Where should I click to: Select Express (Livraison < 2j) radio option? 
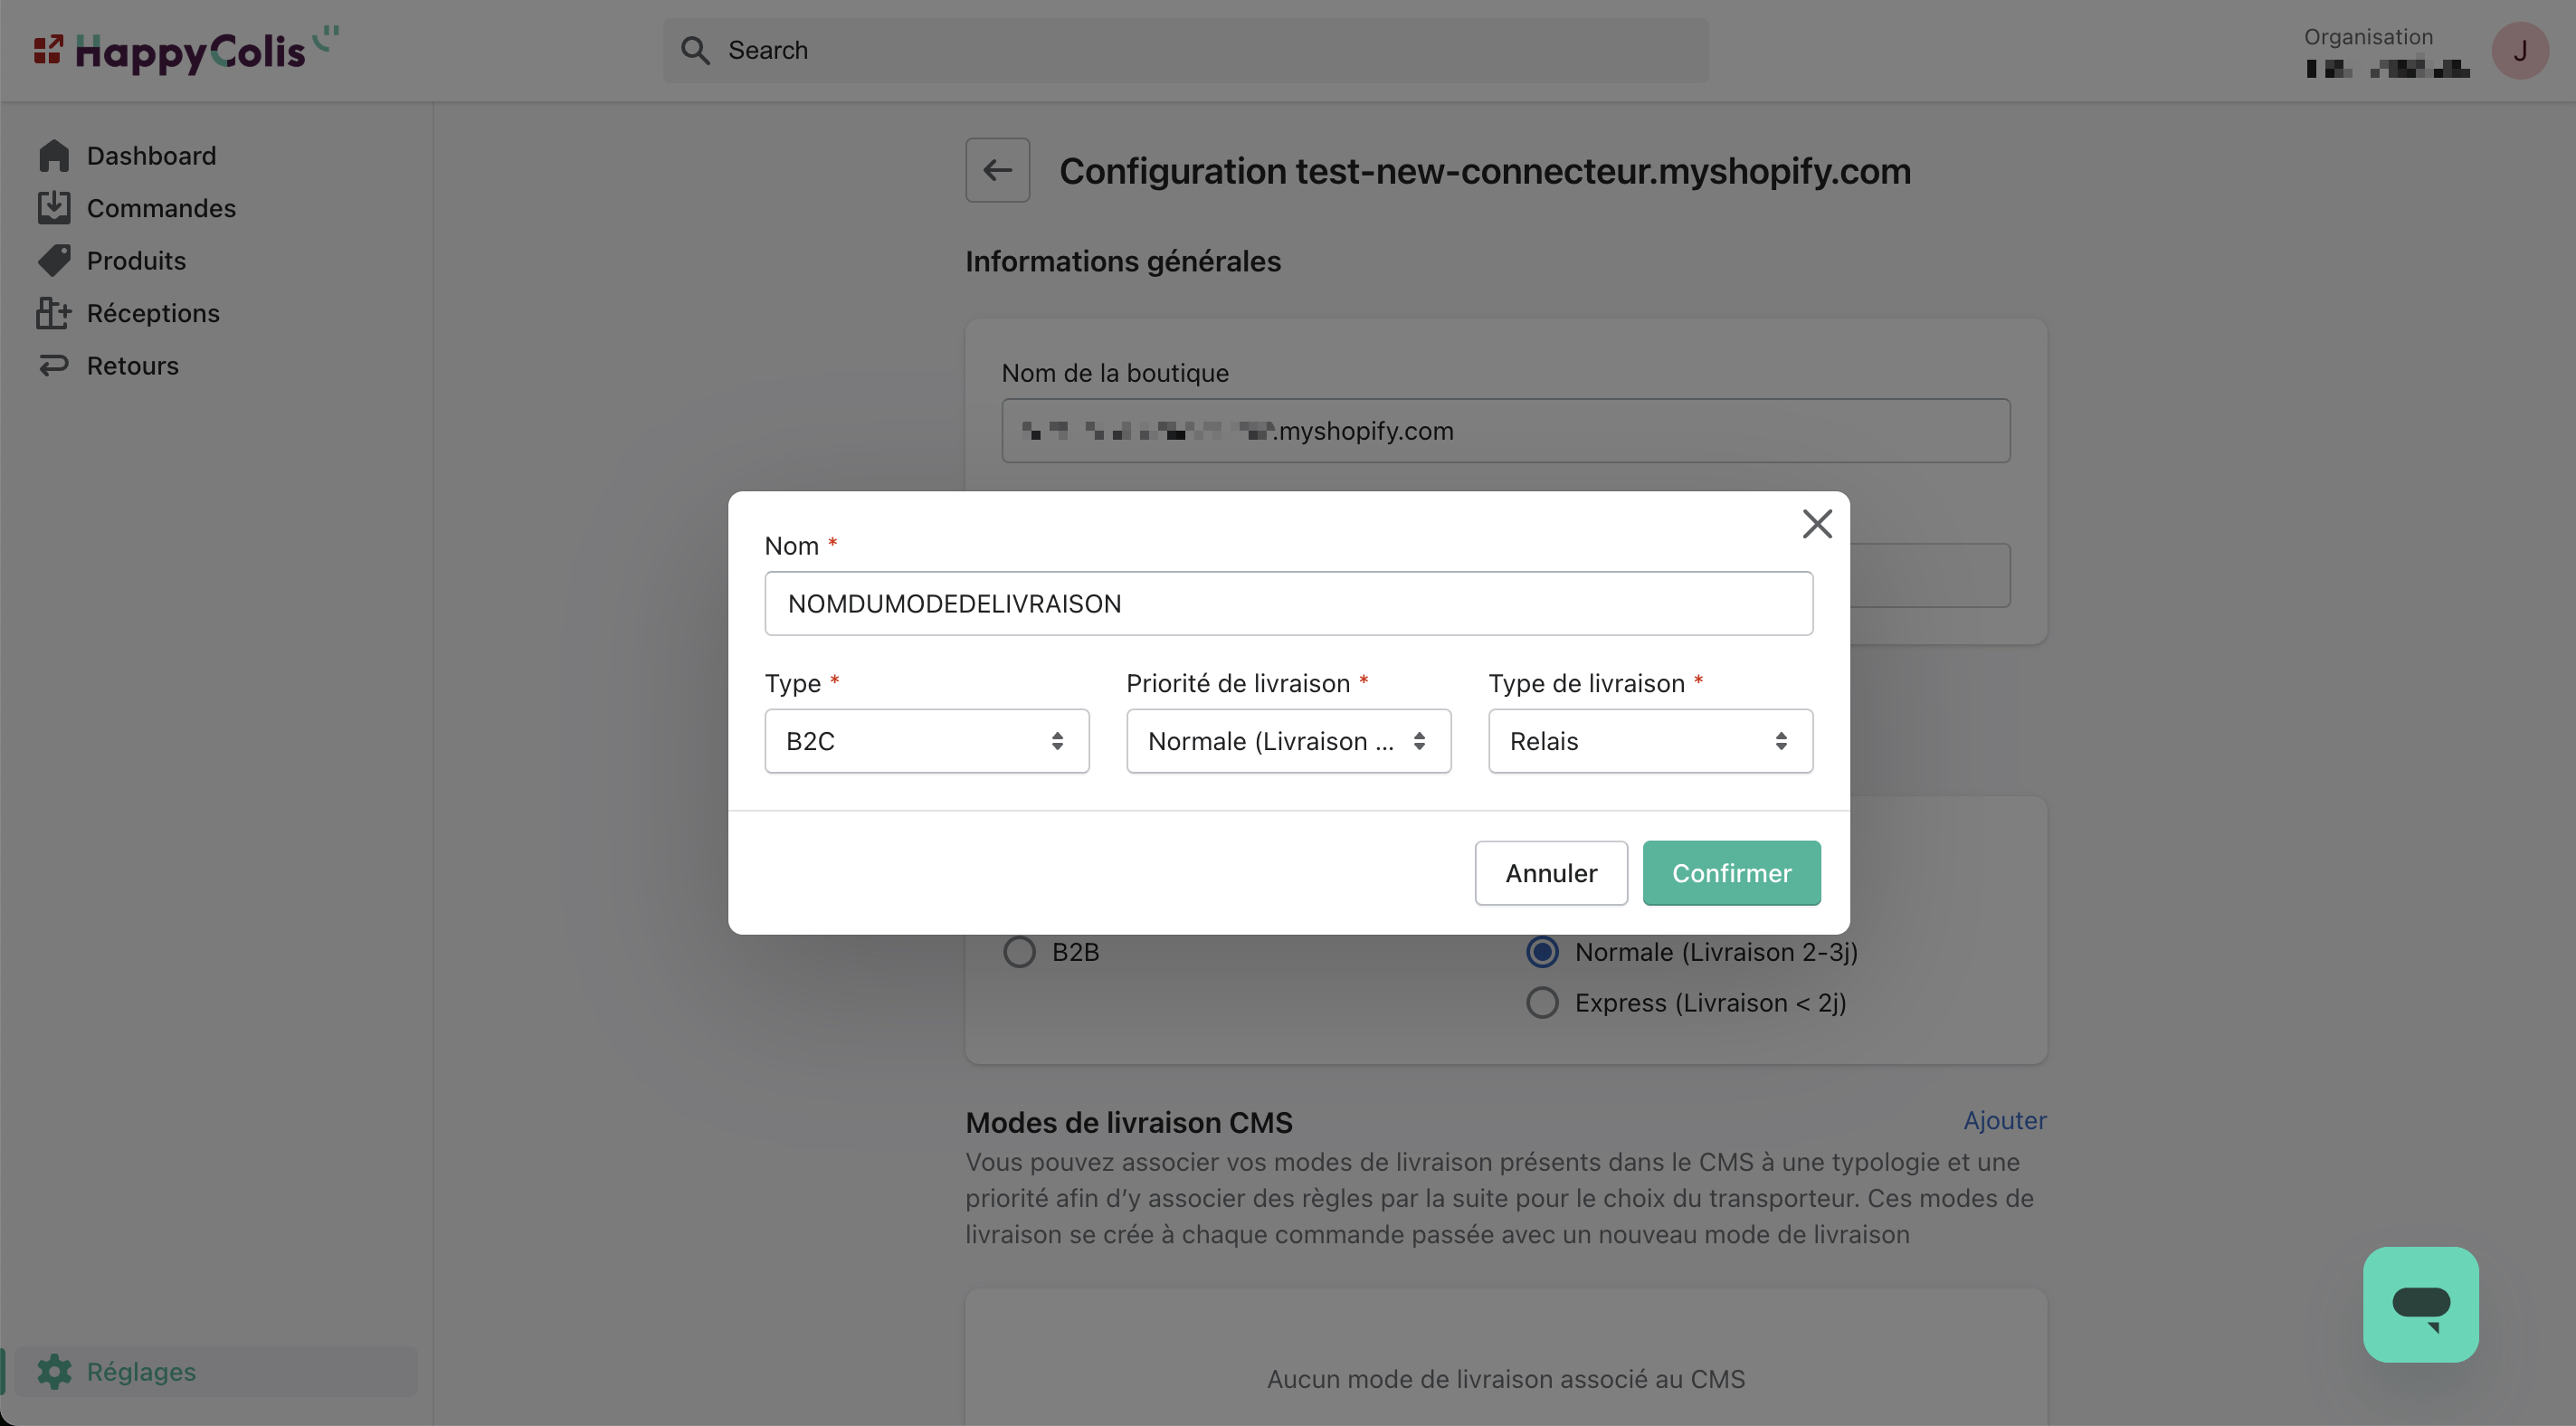coord(1542,1003)
